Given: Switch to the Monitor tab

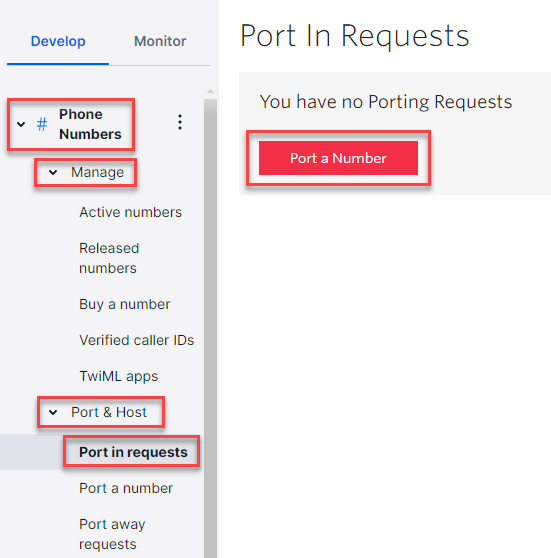Looking at the screenshot, I should 160,41.
